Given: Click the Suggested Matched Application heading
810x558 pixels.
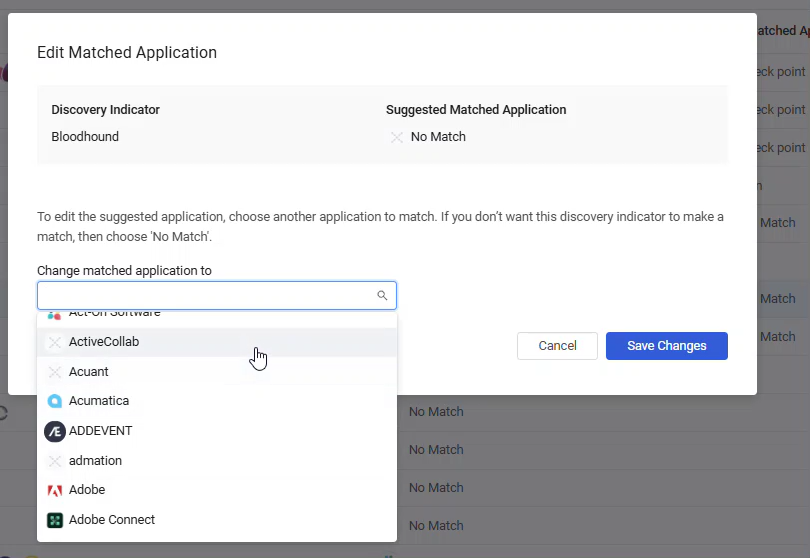Looking at the screenshot, I should click(x=476, y=110).
